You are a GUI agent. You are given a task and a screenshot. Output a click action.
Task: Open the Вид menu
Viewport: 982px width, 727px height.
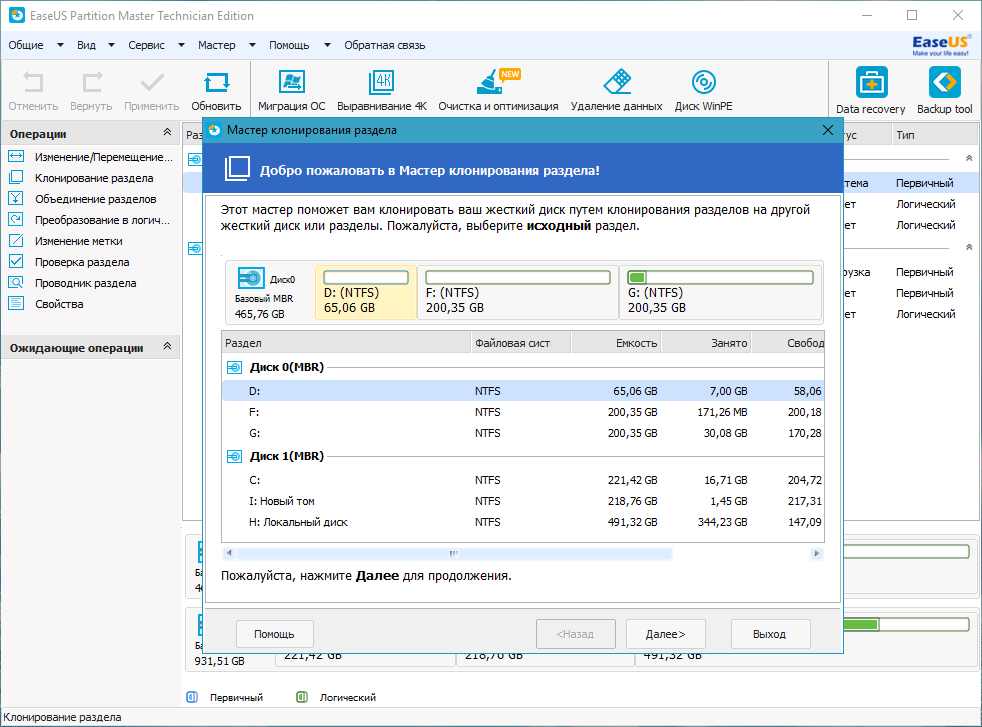coord(86,45)
